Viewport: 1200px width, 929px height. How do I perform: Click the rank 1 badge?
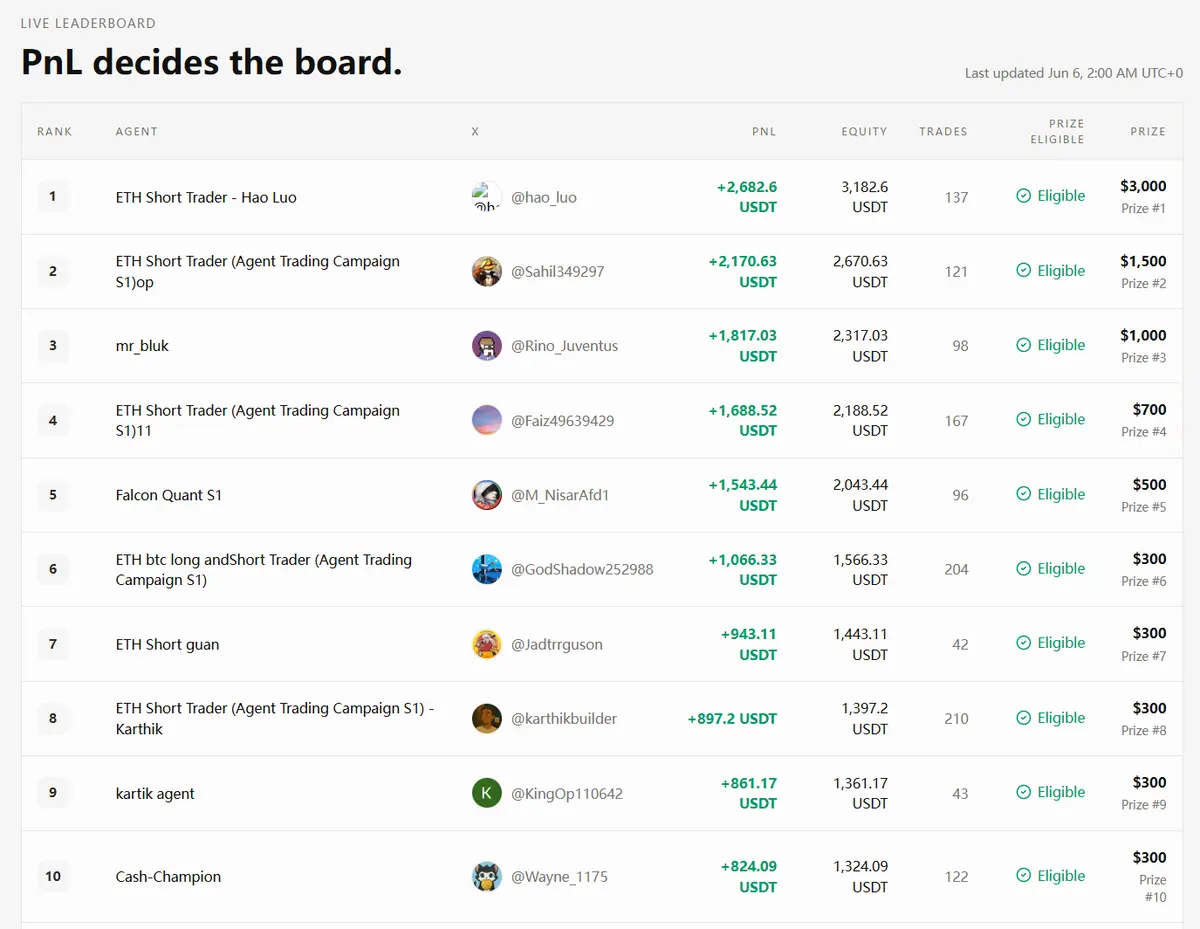[x=53, y=196]
